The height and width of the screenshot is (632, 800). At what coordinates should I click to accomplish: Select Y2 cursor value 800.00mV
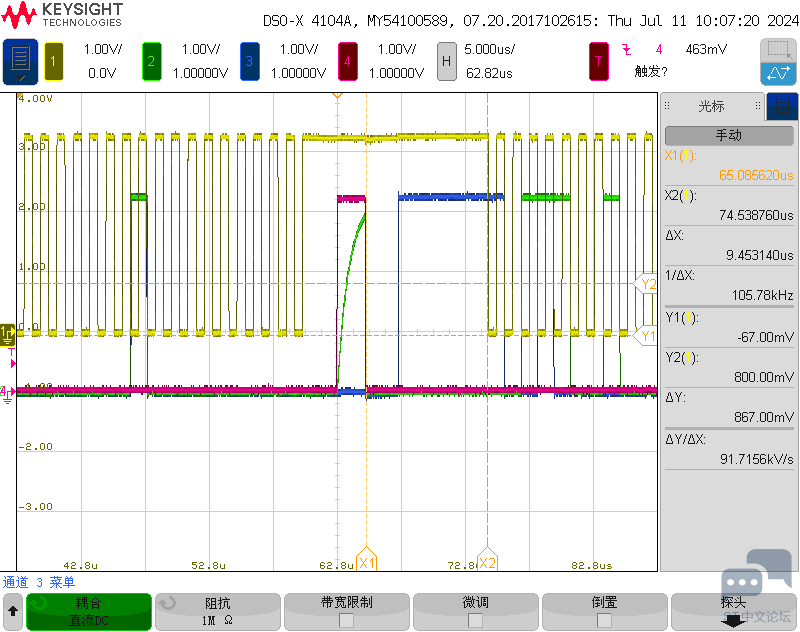(764, 377)
